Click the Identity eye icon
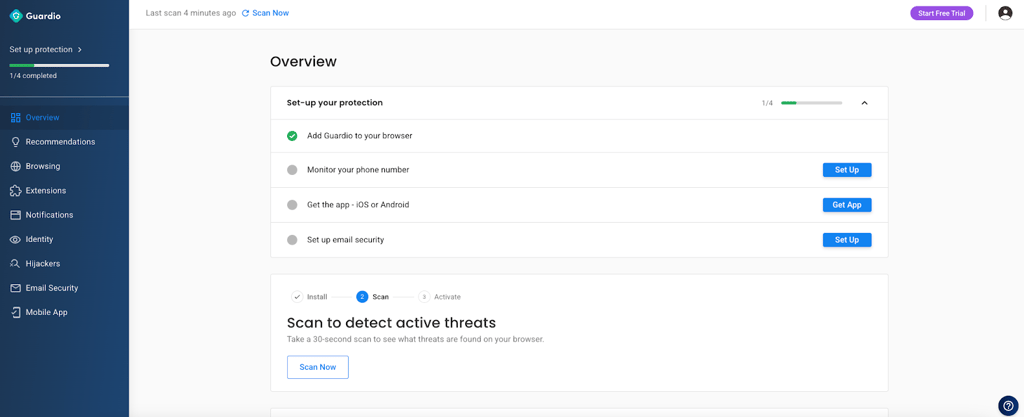This screenshot has height=417, width=1024. pos(16,239)
